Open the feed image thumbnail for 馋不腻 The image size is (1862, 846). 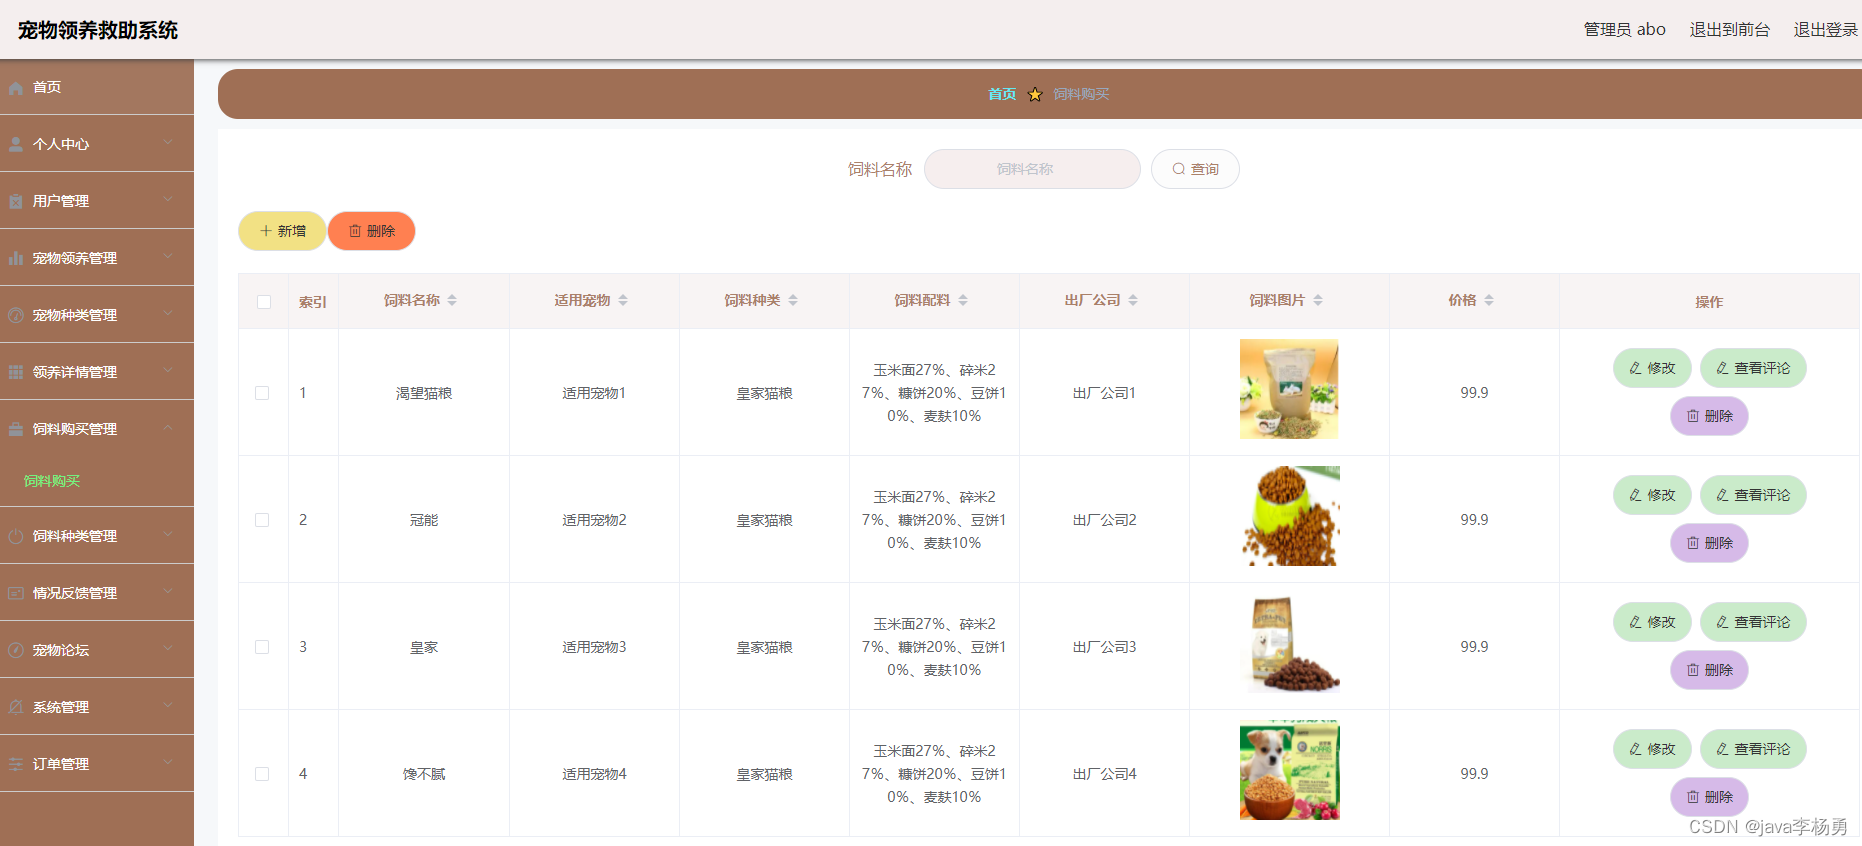[1289, 770]
